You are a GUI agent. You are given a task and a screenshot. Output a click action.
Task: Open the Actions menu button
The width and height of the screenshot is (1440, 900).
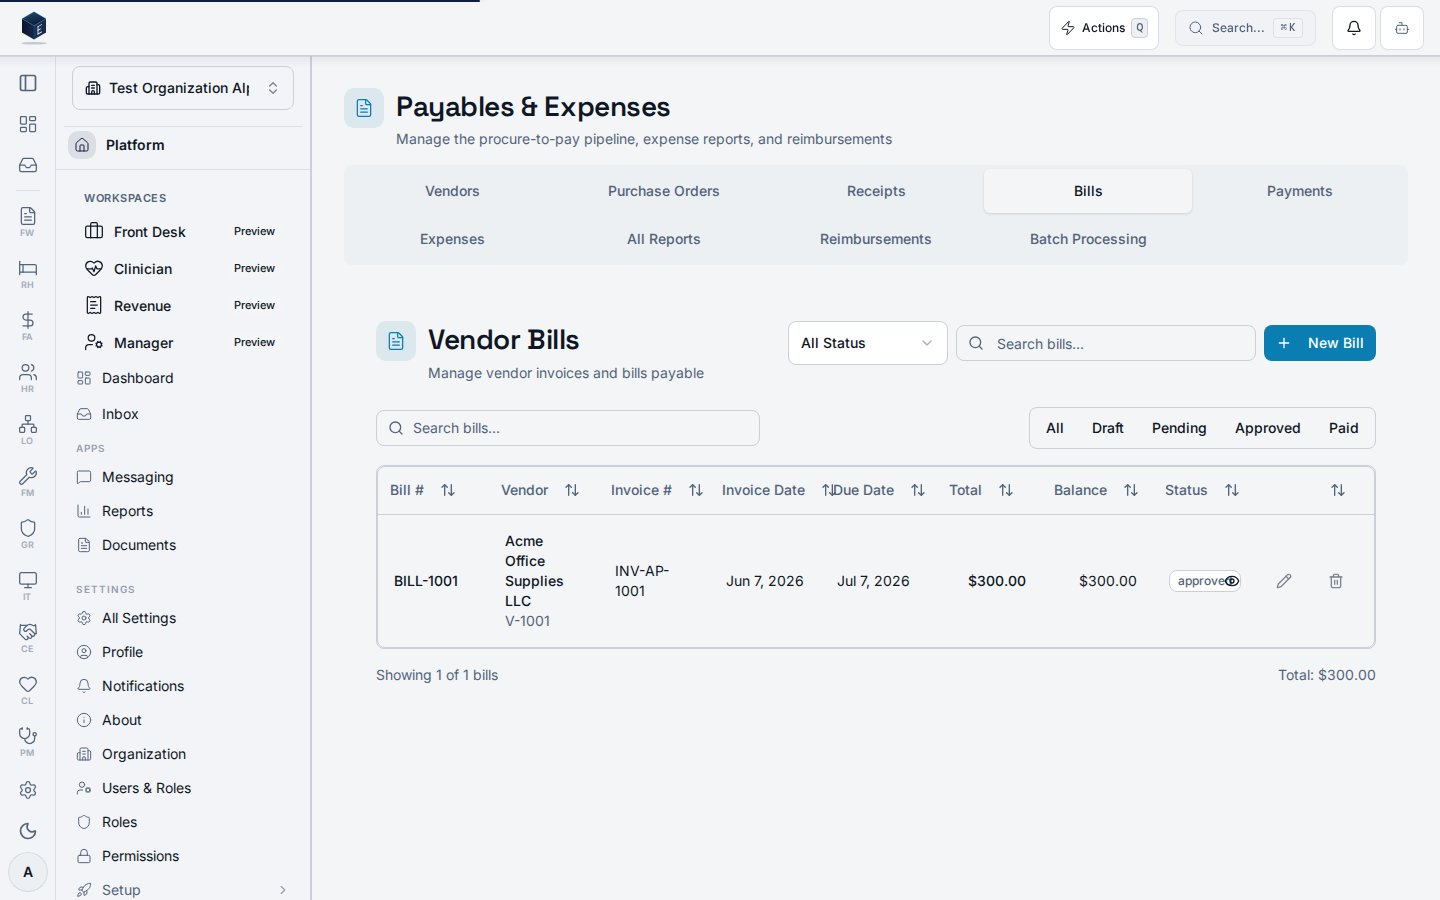coord(1104,28)
